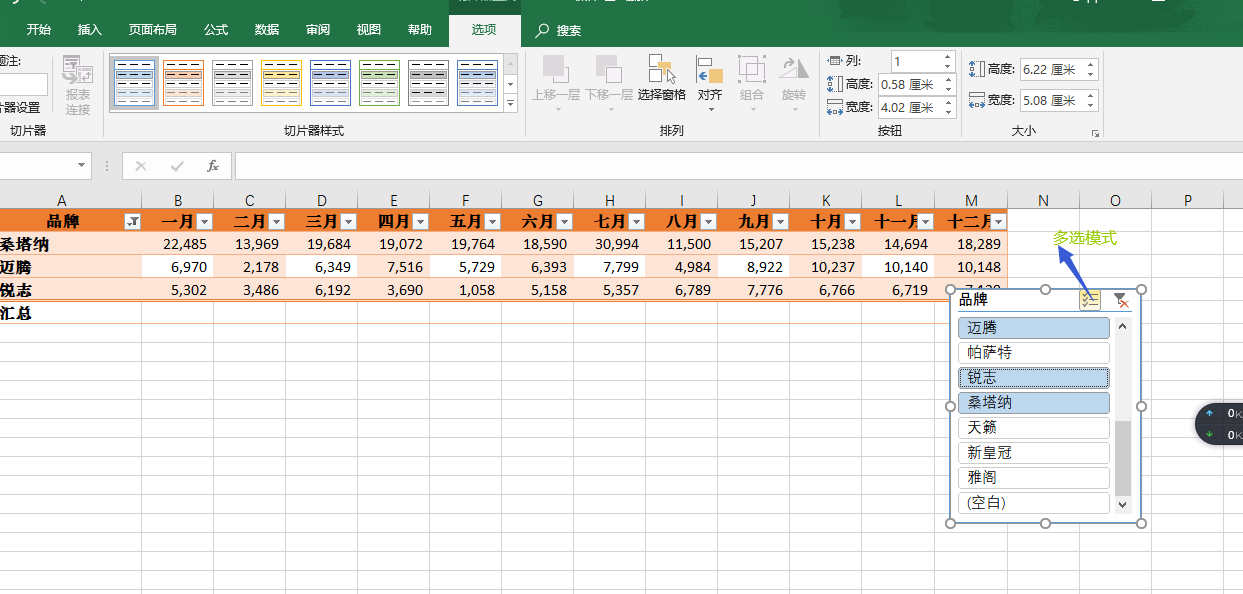Viewport: 1243px width, 594px height.
Task: Expand the name box dropdown arrow
Action: pos(82,166)
